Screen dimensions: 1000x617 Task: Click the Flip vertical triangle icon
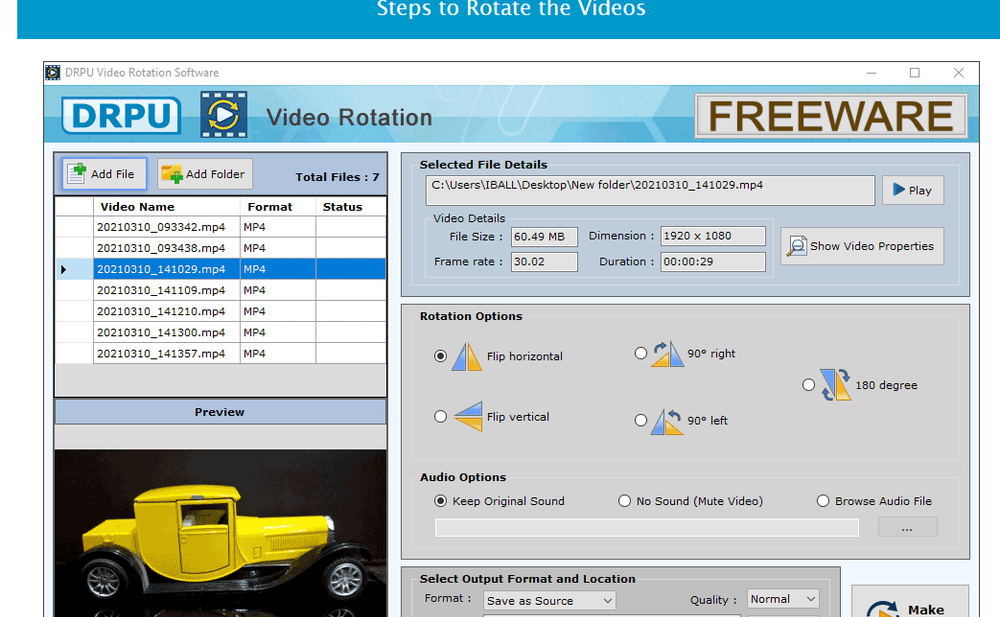(x=468, y=417)
